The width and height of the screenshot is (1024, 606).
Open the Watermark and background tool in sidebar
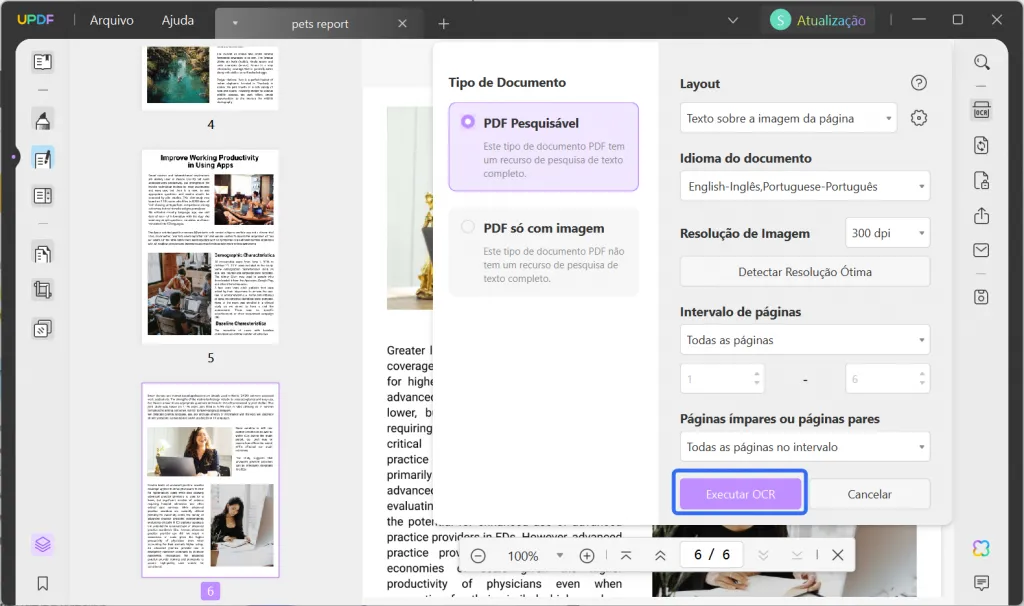[x=42, y=328]
